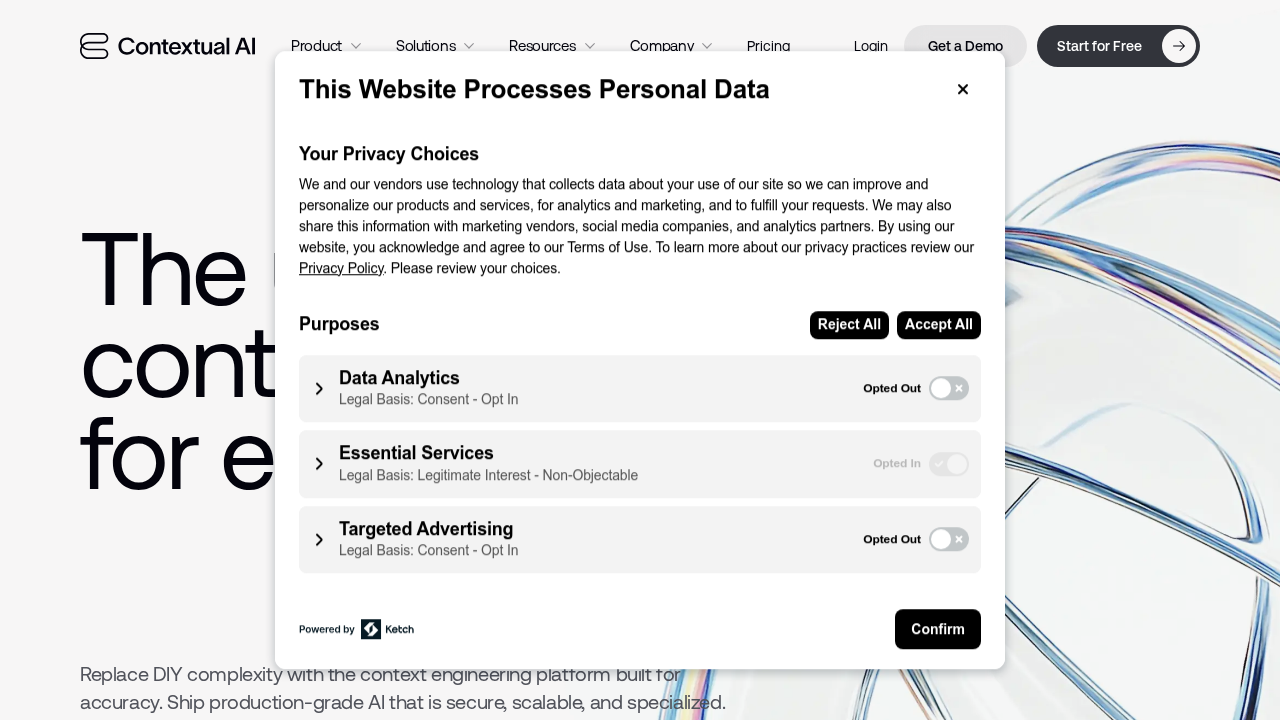Toggle the Essential Services switch

948,464
